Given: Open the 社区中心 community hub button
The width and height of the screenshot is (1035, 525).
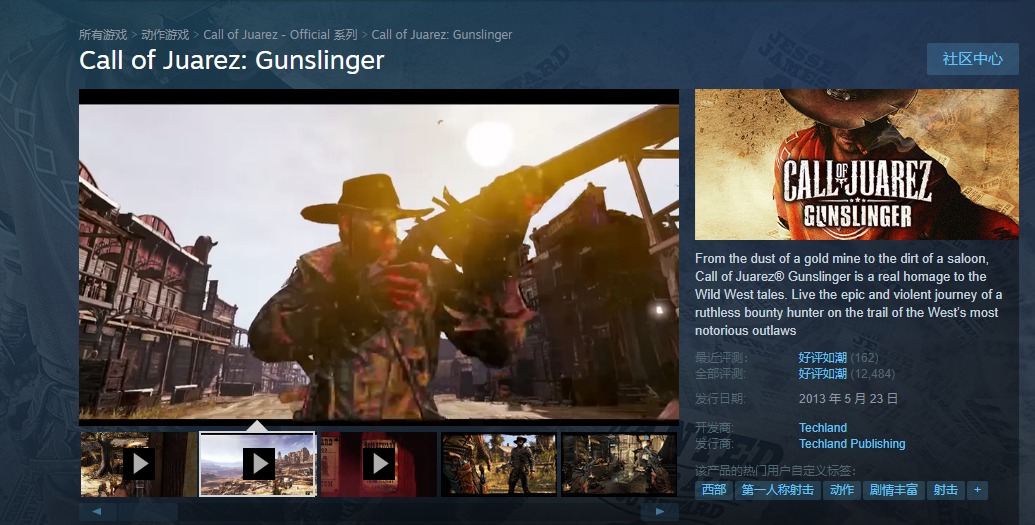Looking at the screenshot, I should click(x=972, y=59).
